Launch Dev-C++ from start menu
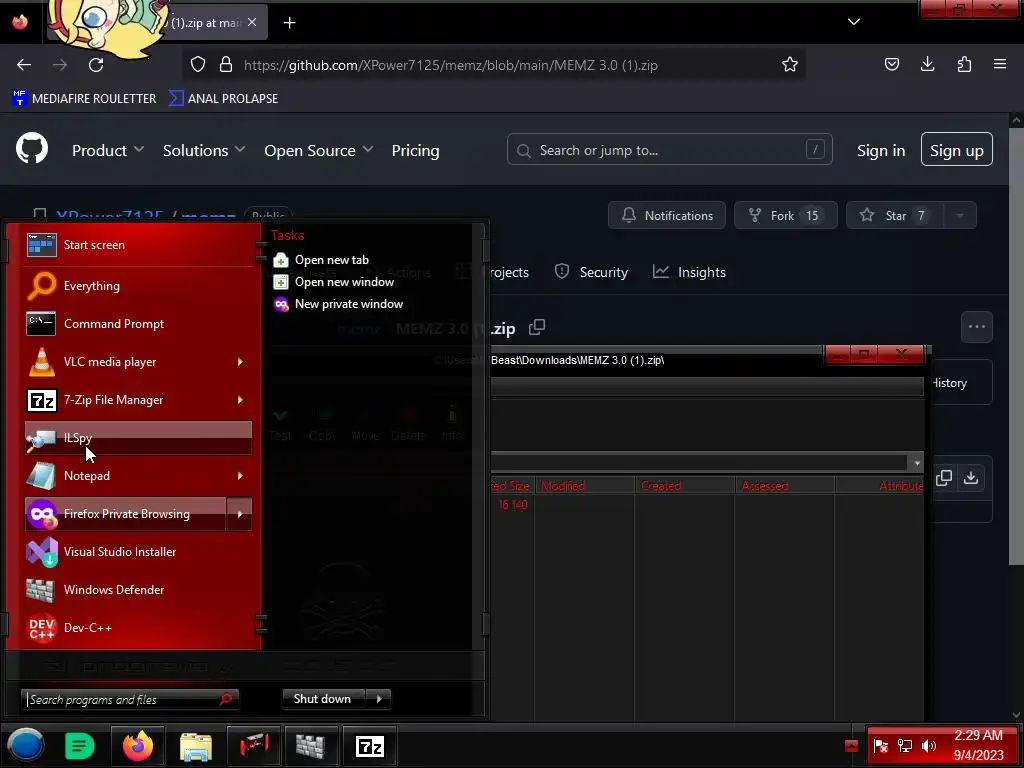This screenshot has height=768, width=1024. pos(138,628)
